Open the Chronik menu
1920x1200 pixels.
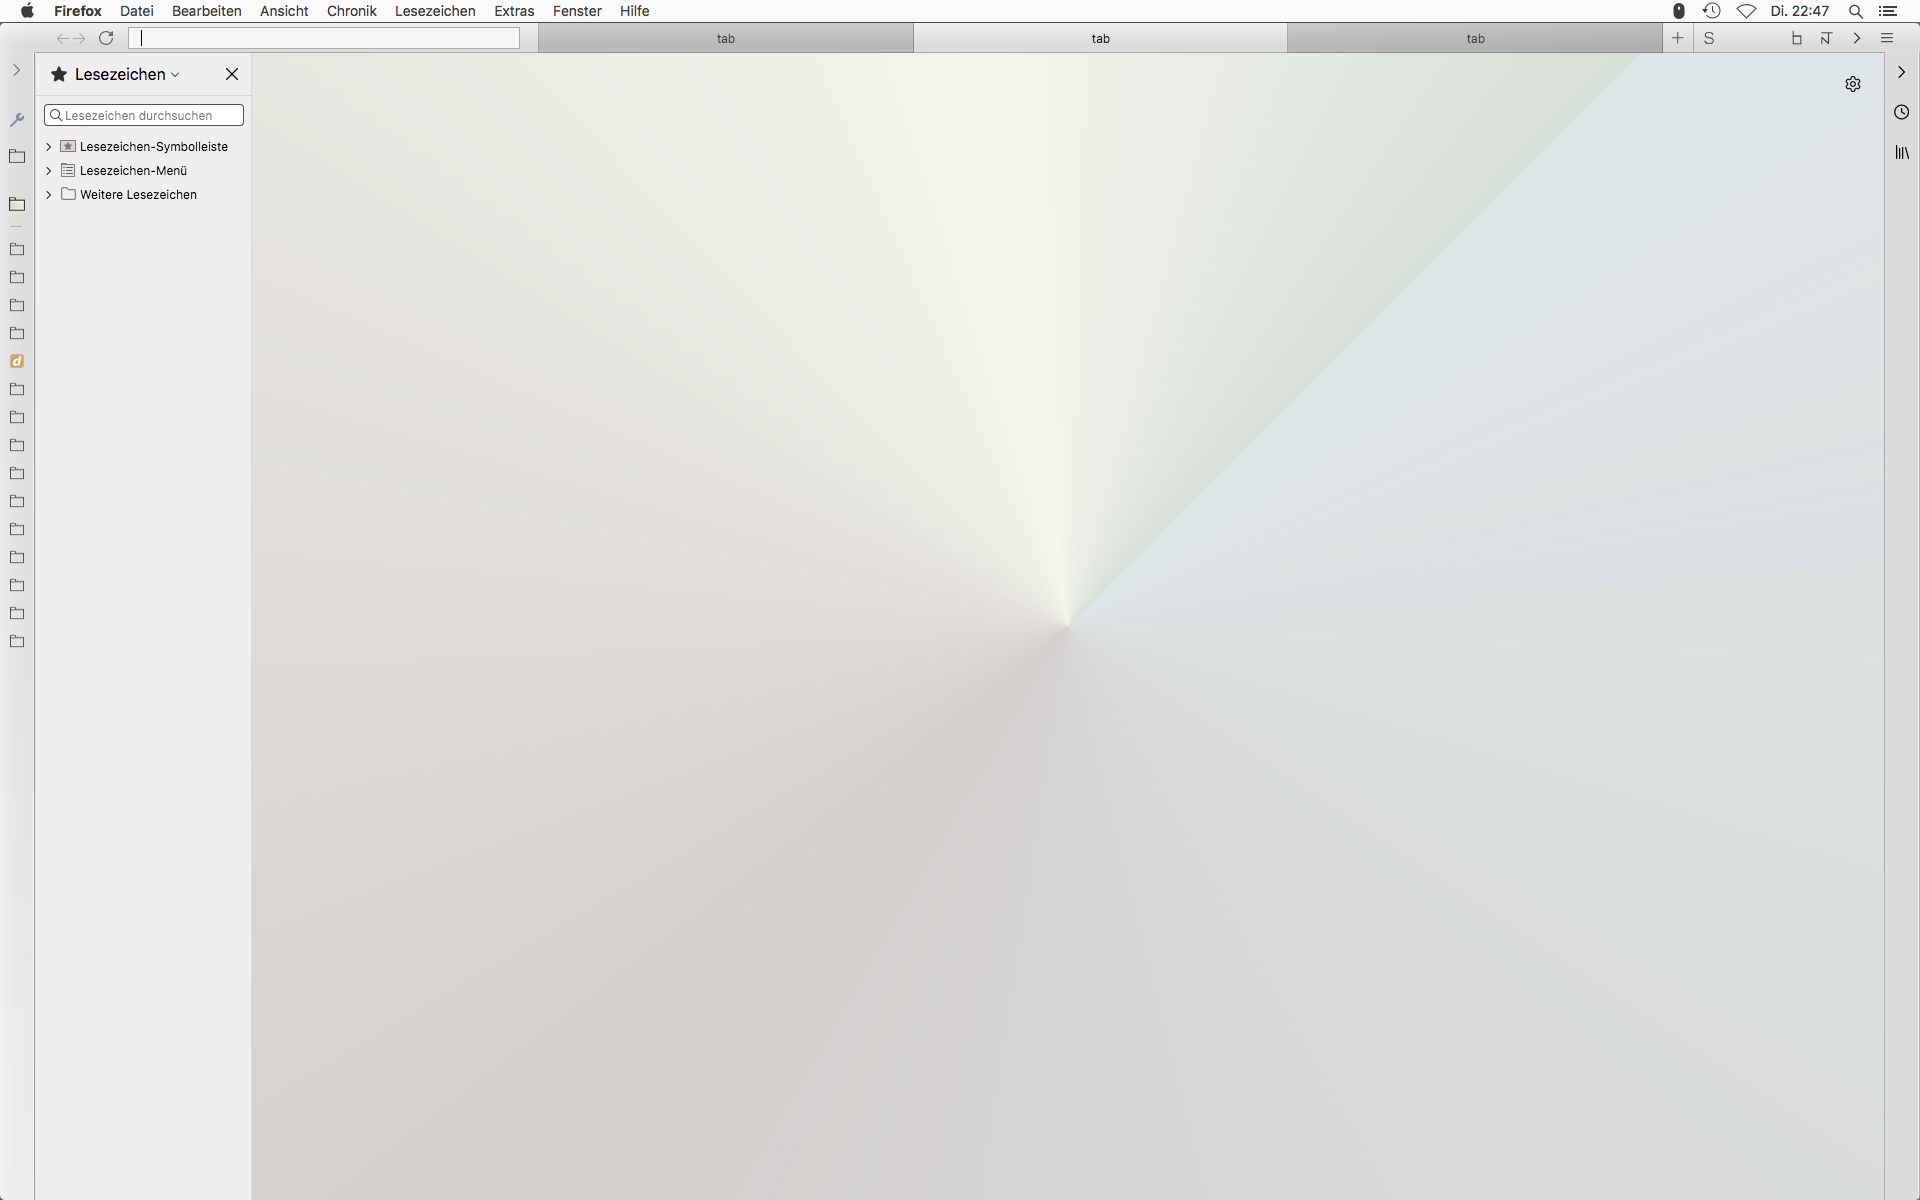pos(351,11)
